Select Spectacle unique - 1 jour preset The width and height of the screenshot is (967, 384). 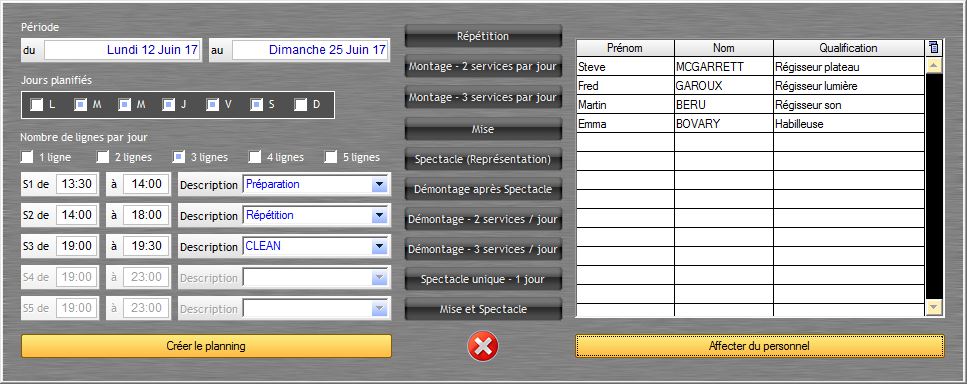point(483,279)
